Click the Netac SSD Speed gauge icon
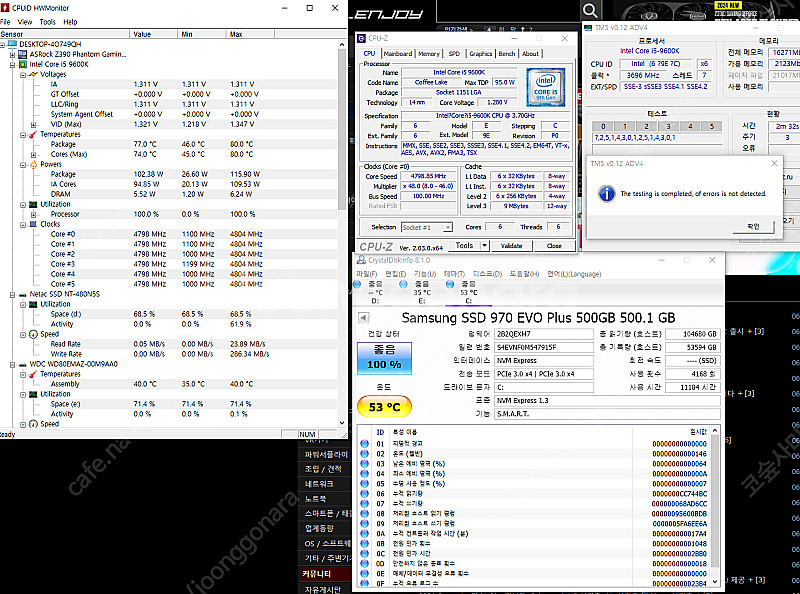The width and height of the screenshot is (800, 594). (33, 334)
